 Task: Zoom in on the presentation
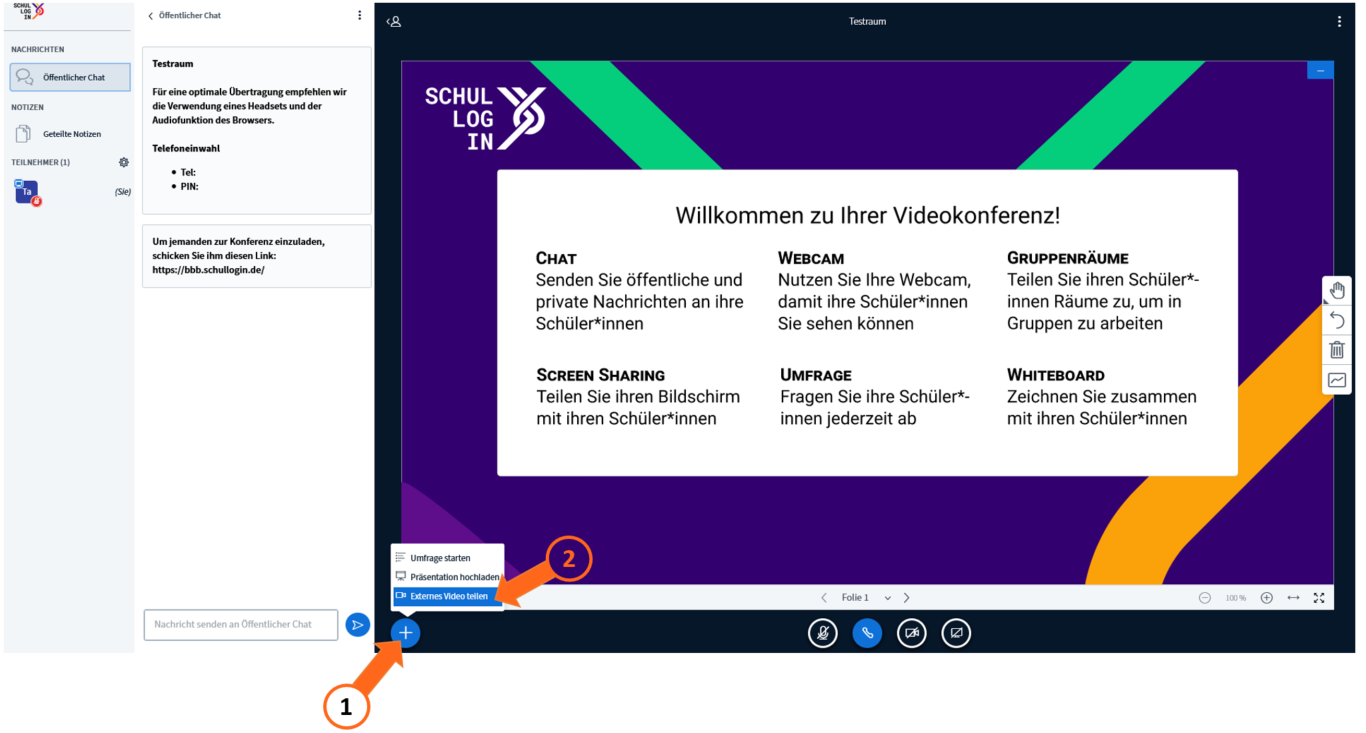click(1266, 598)
